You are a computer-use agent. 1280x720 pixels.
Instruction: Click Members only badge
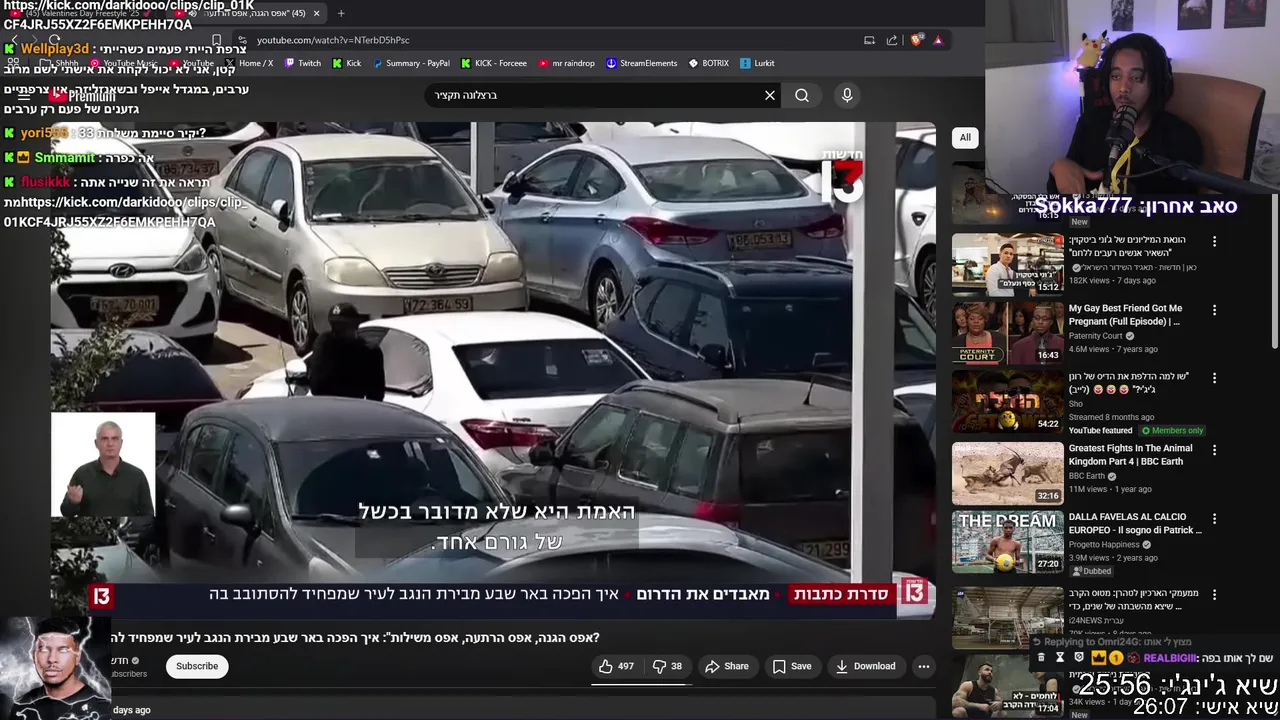pyautogui.click(x=1172, y=430)
